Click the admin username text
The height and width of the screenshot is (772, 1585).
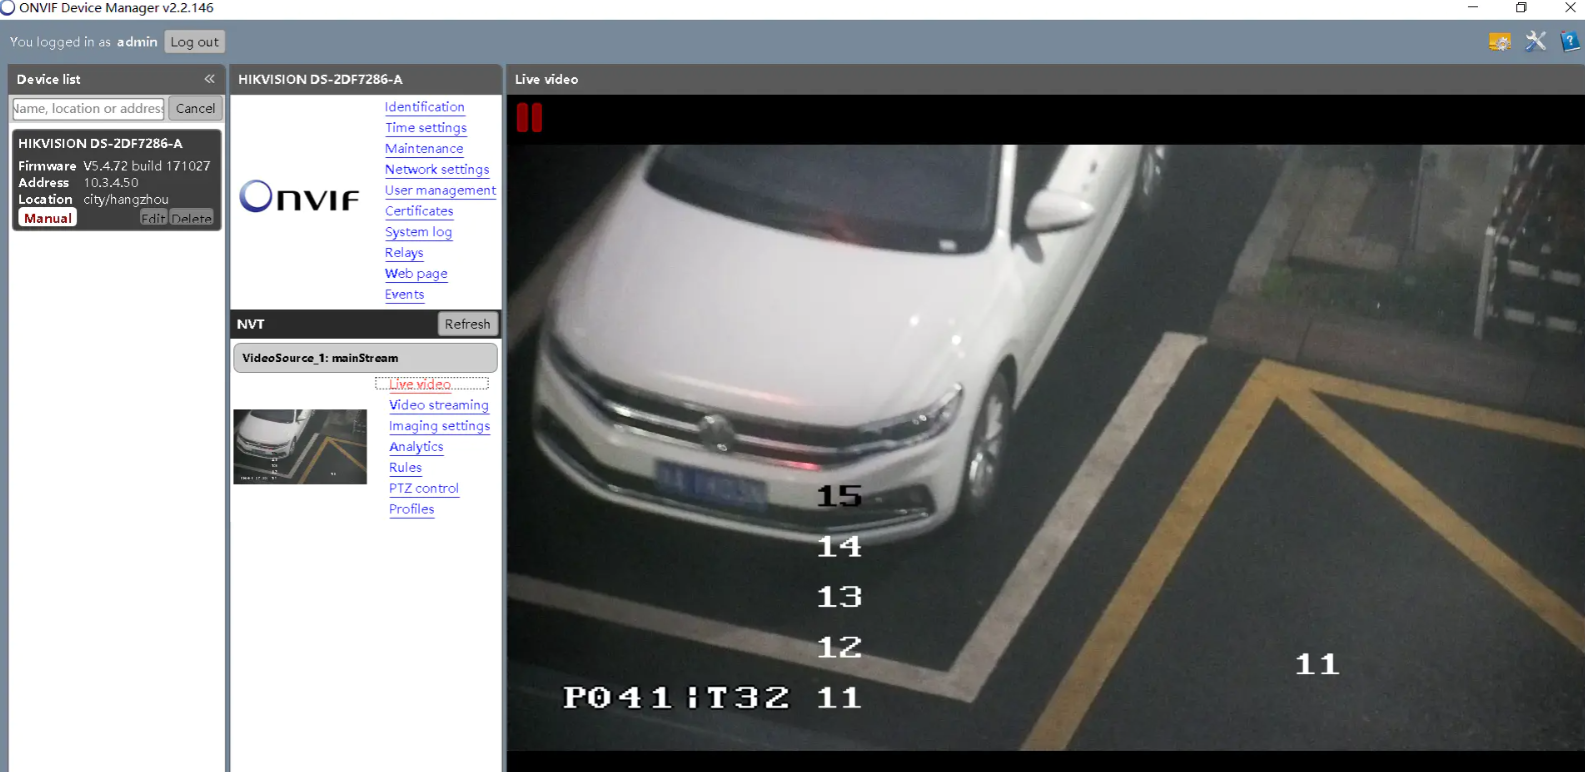pos(137,42)
